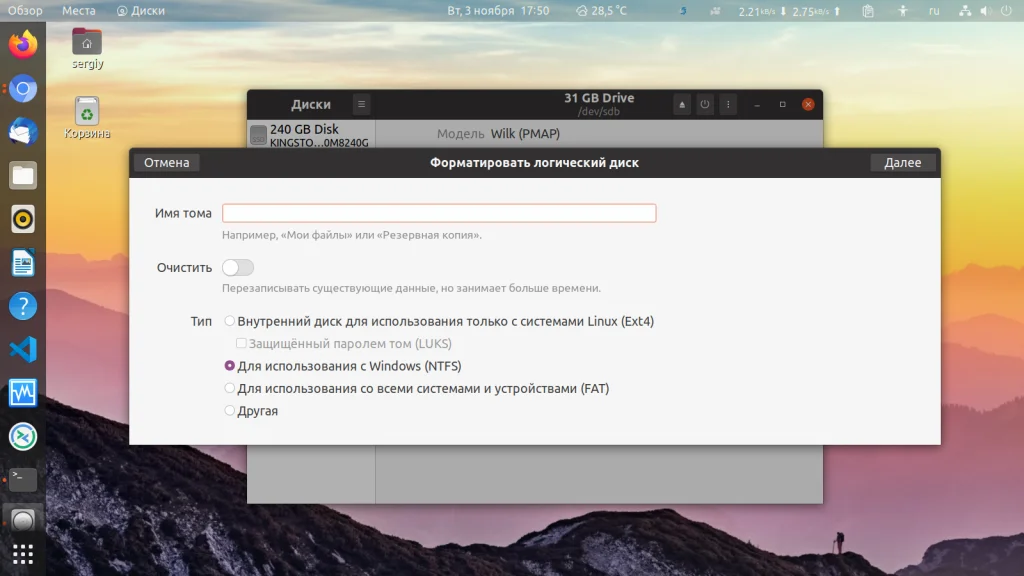Open the network status icon in top bar
Screen dimensions: 1024x576
click(x=965, y=11)
